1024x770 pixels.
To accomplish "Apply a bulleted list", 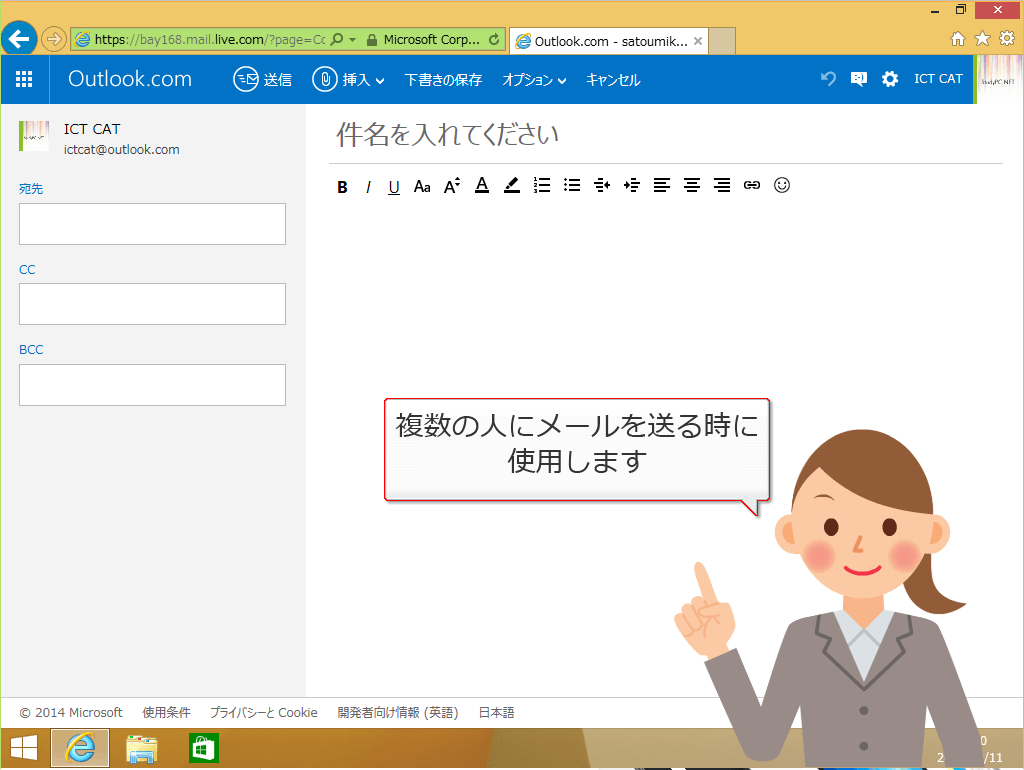I will pos(571,185).
